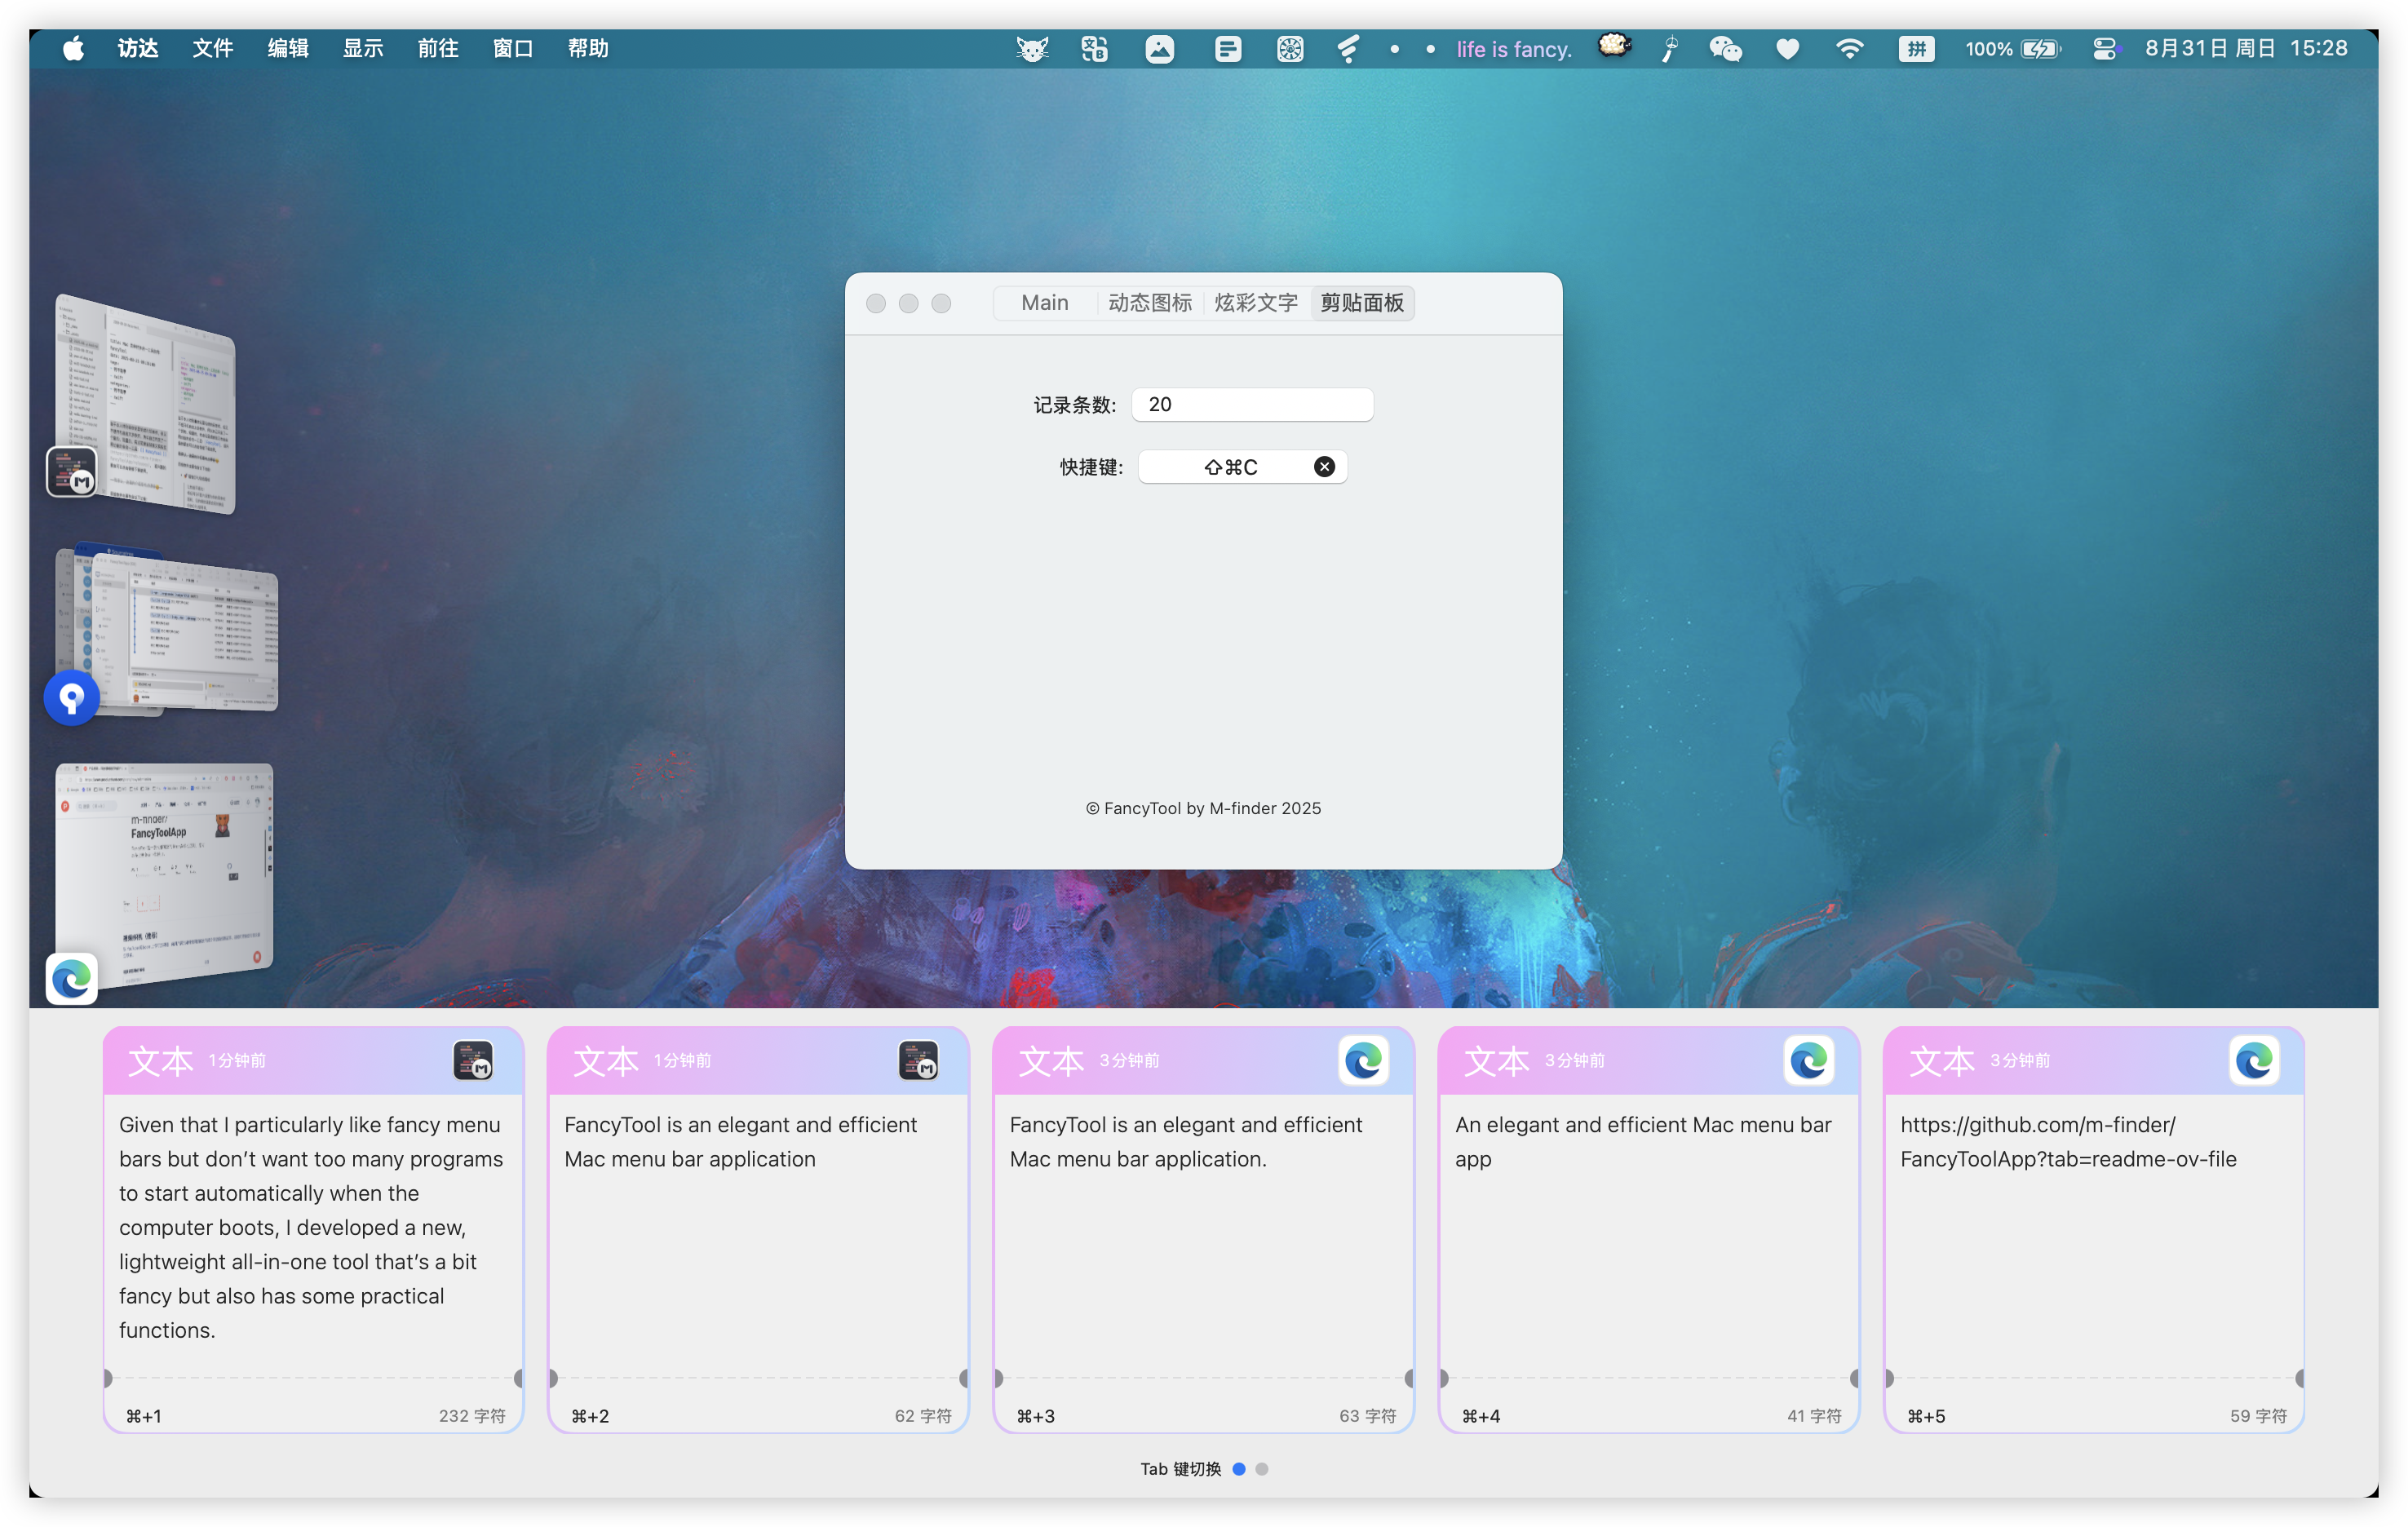Click the pinyin input source icon
This screenshot has height=1527, width=2408.
tap(1917, 47)
